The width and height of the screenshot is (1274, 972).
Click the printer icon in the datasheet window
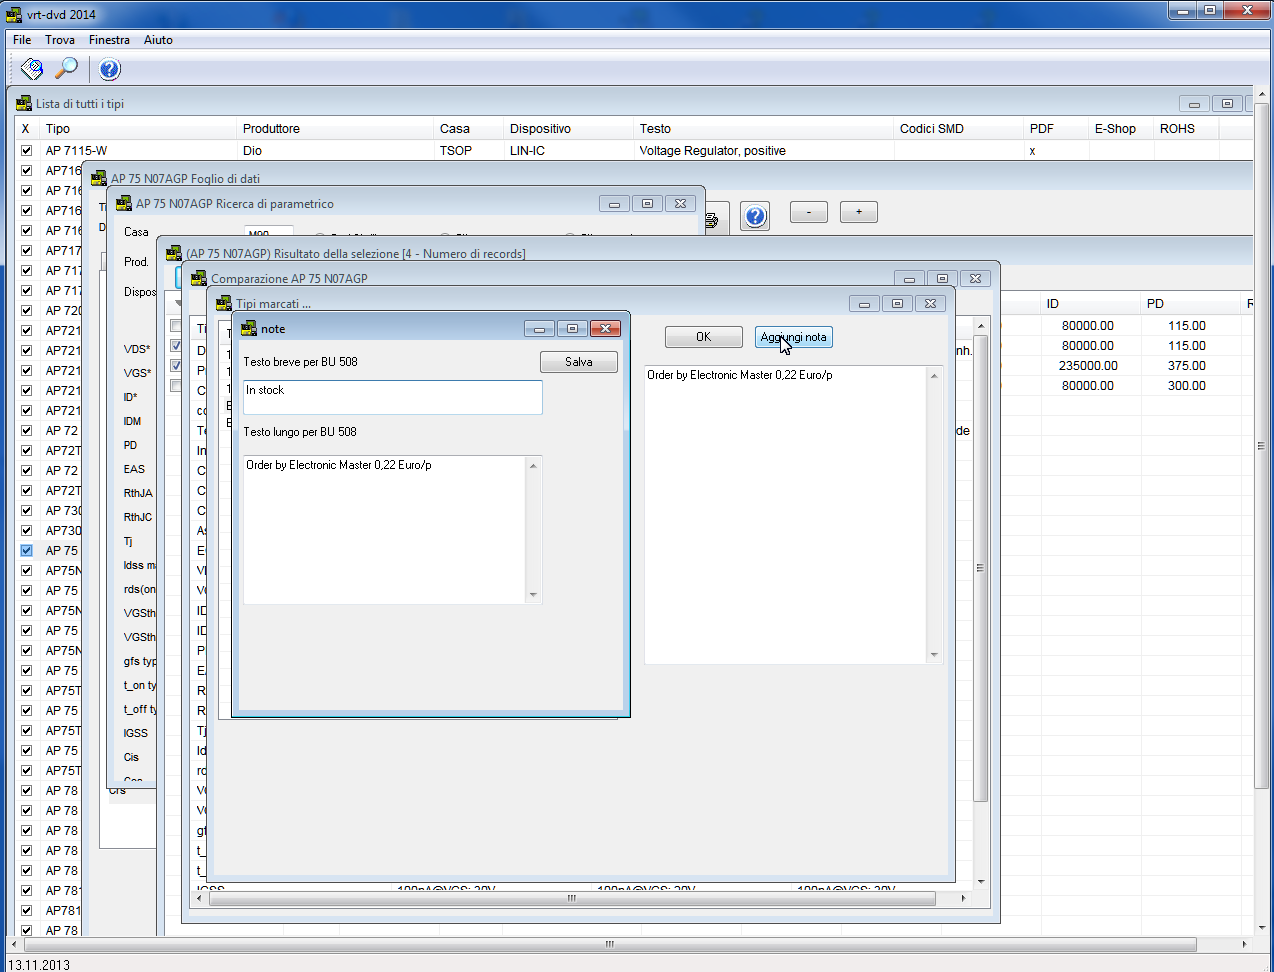tap(712, 220)
